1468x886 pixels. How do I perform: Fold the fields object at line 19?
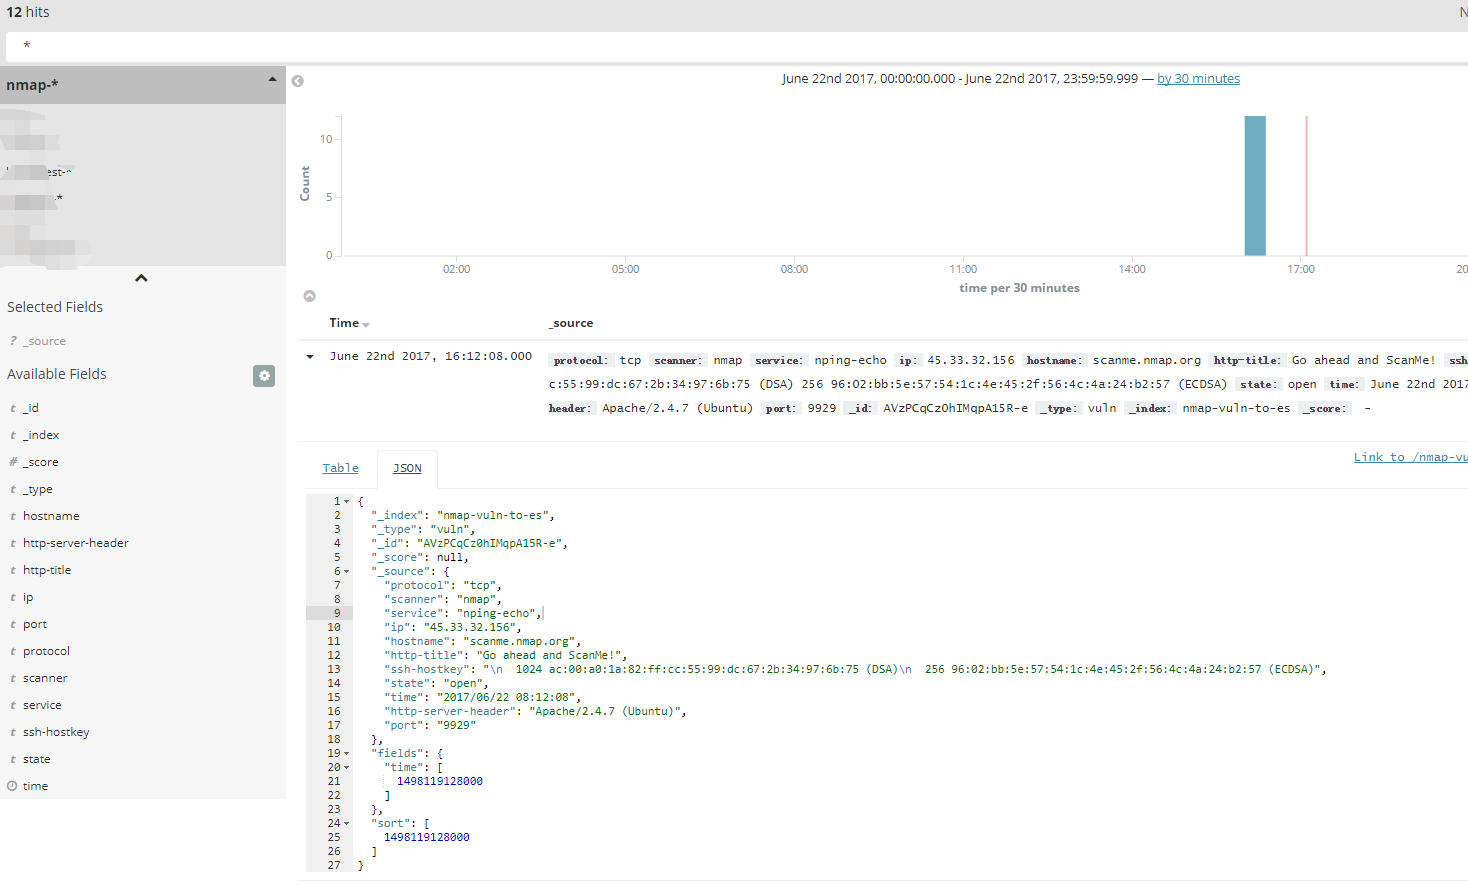347,753
